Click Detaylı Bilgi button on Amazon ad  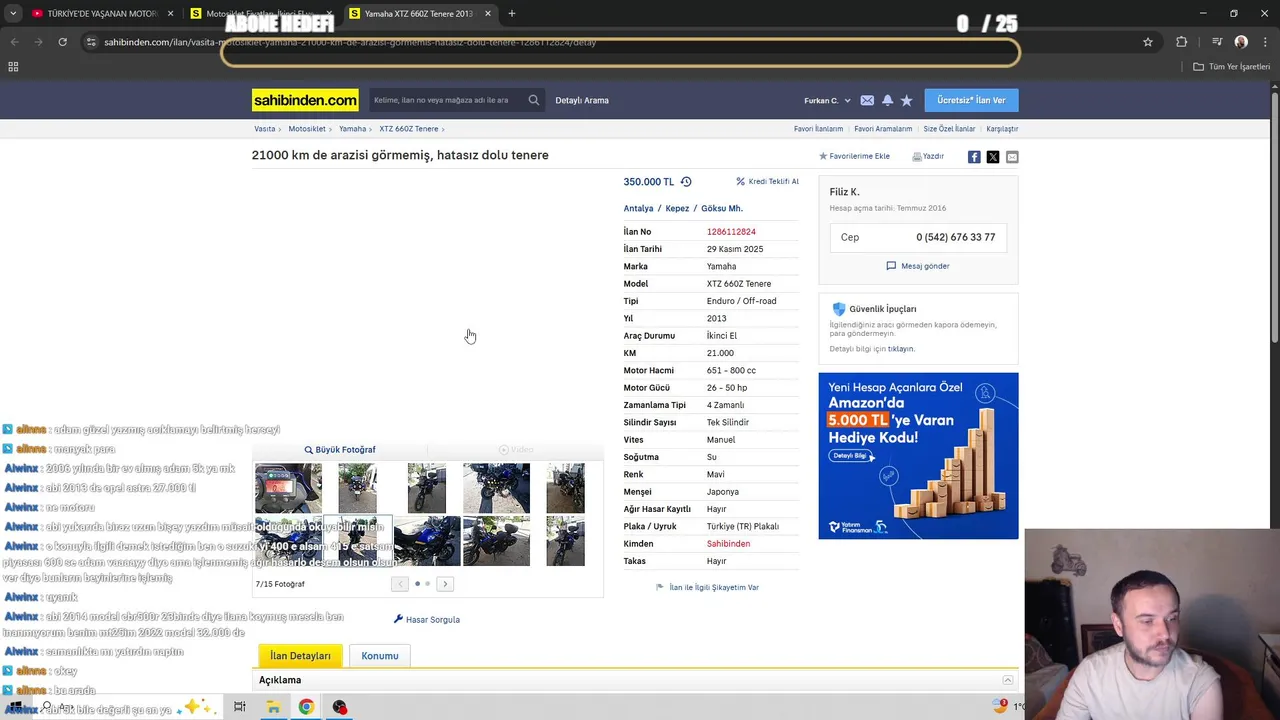(851, 455)
